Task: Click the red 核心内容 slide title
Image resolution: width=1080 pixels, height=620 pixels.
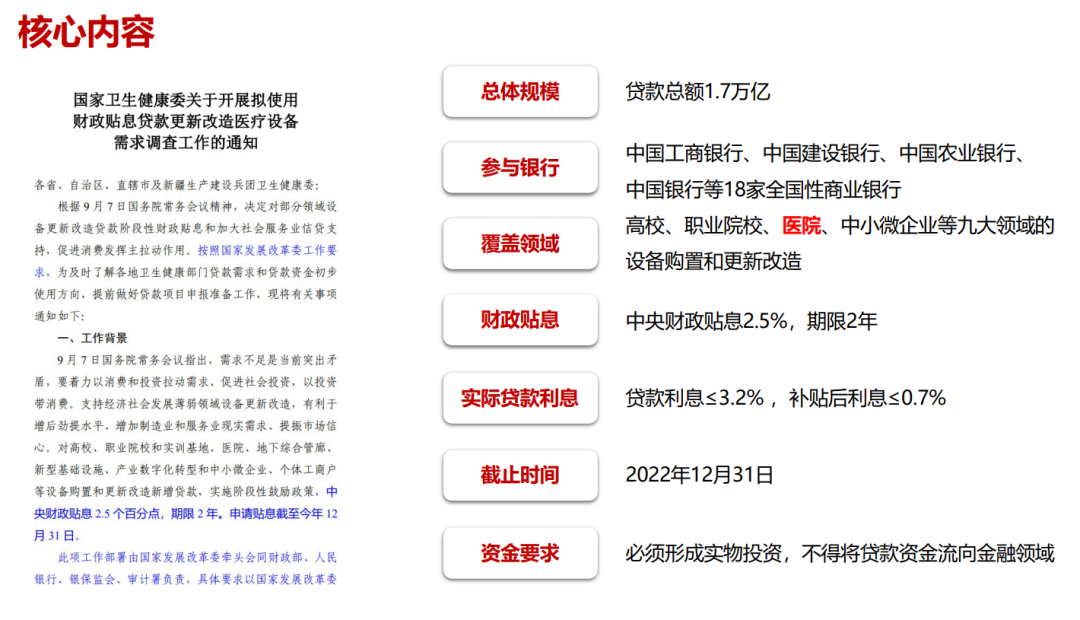Action: (86, 32)
